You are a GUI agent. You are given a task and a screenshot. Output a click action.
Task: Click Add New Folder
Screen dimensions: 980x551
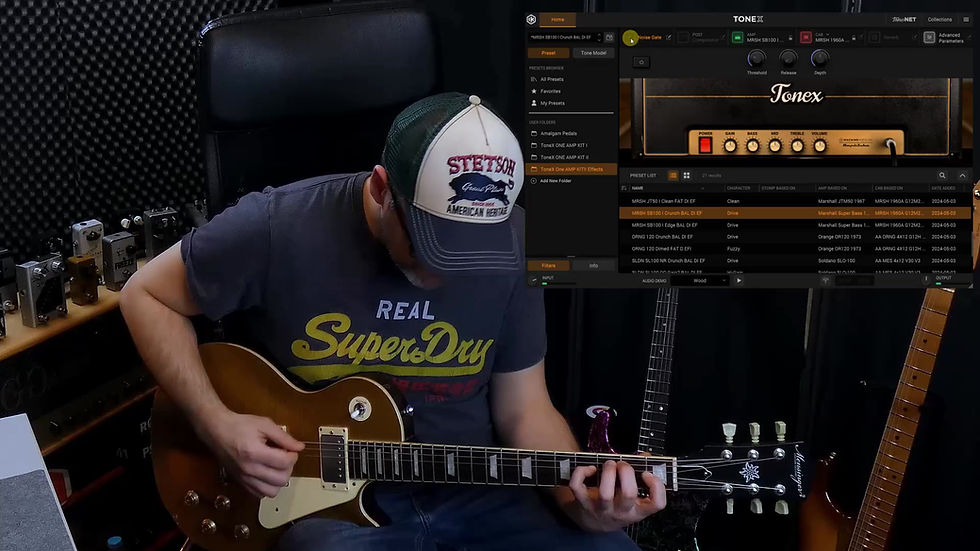click(556, 181)
